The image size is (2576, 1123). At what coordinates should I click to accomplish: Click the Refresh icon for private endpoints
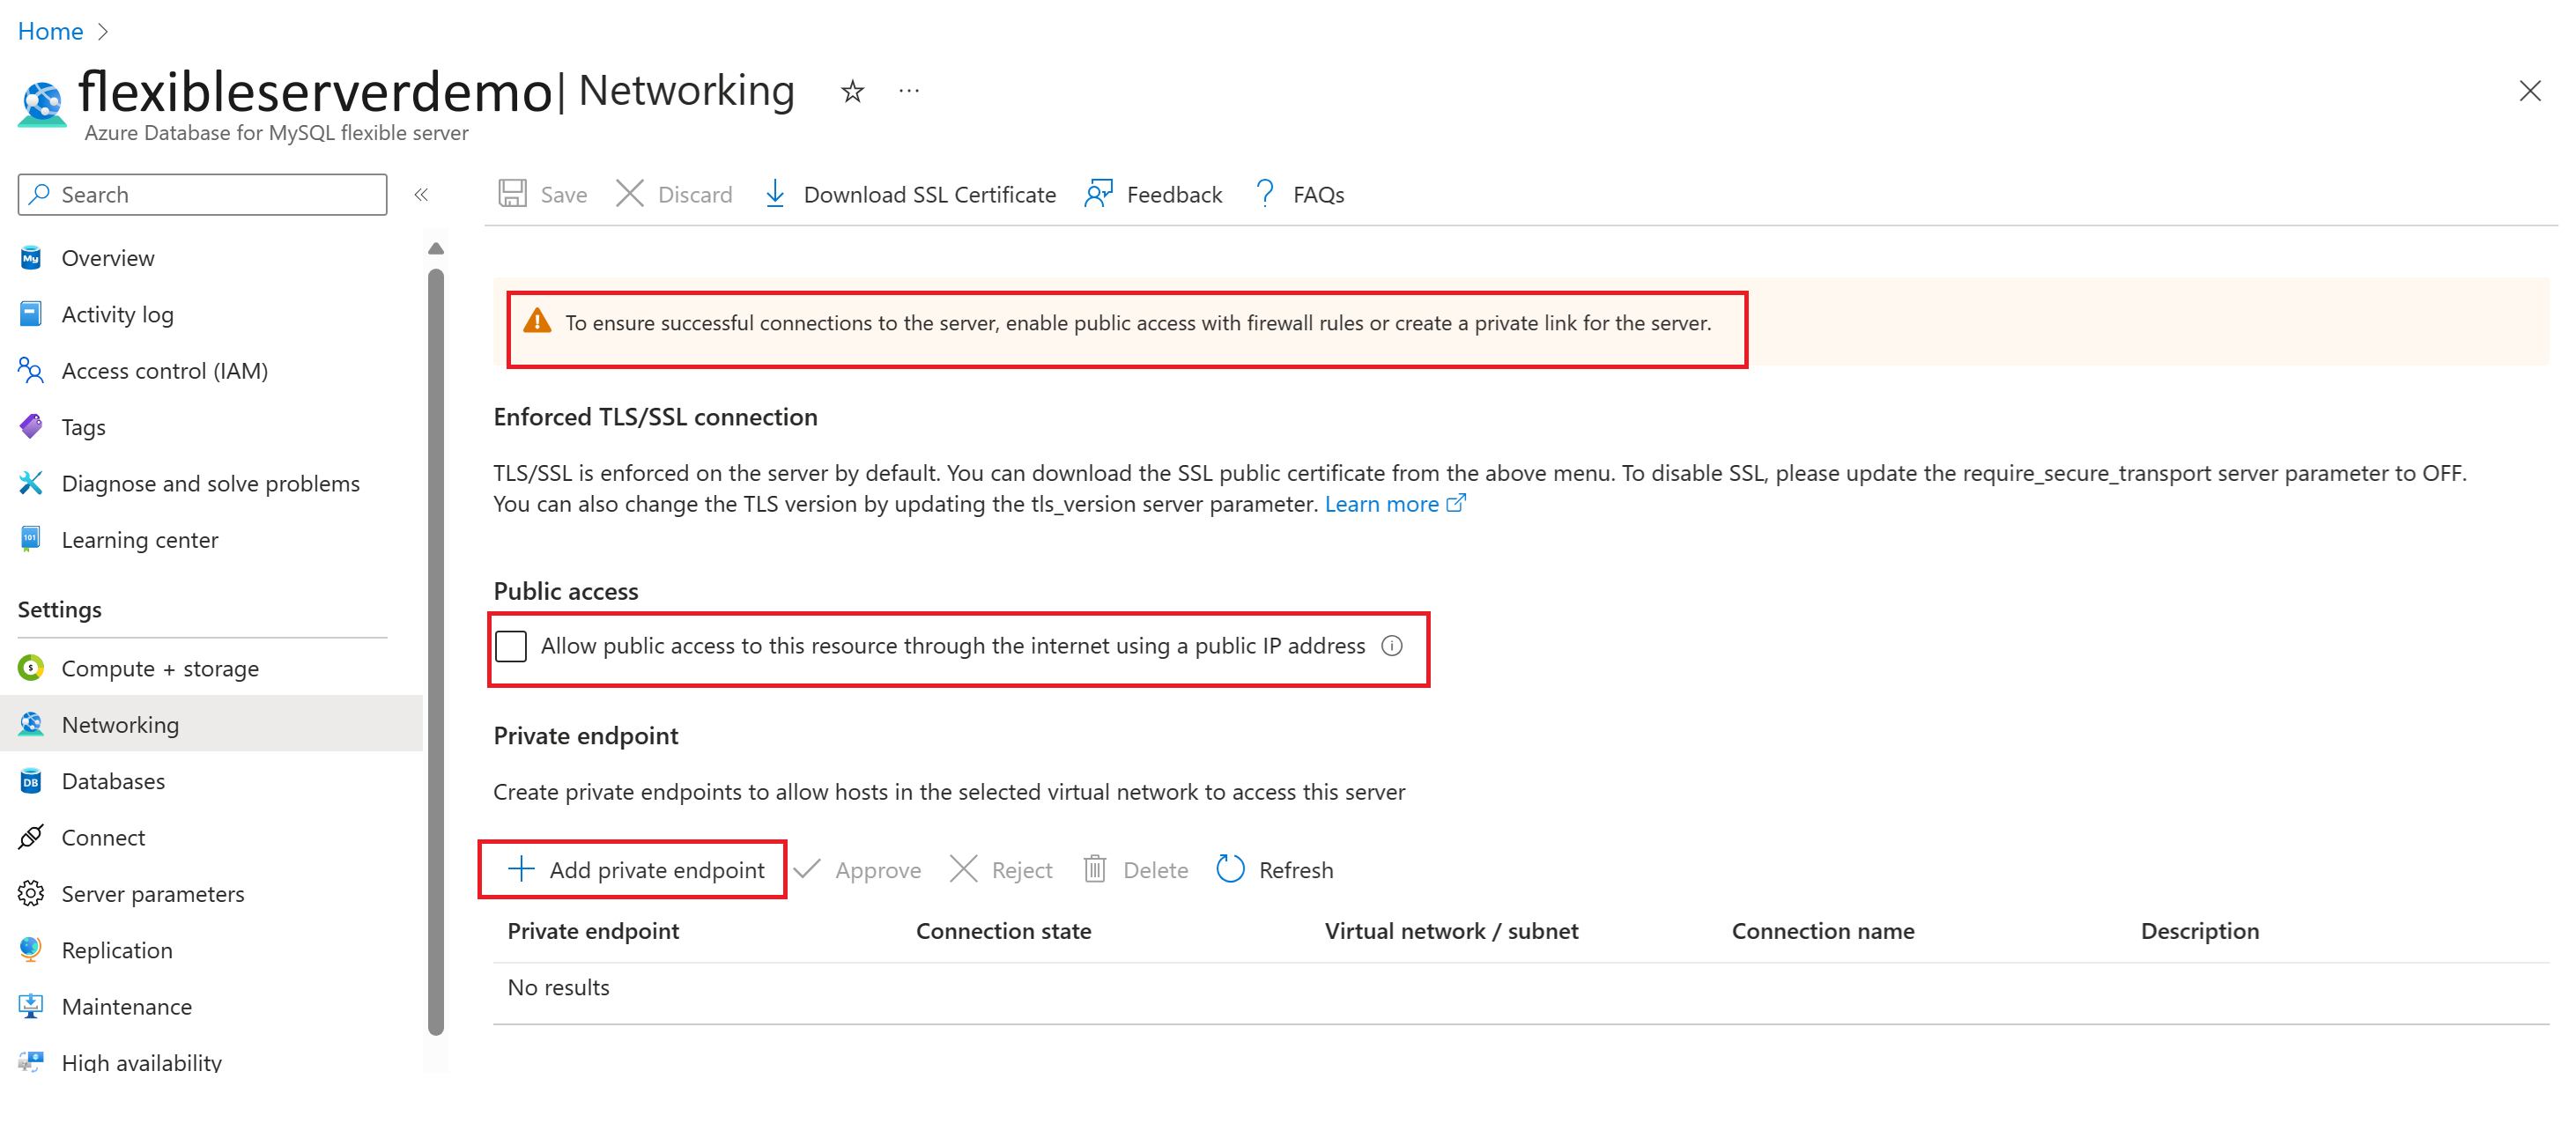1230,869
